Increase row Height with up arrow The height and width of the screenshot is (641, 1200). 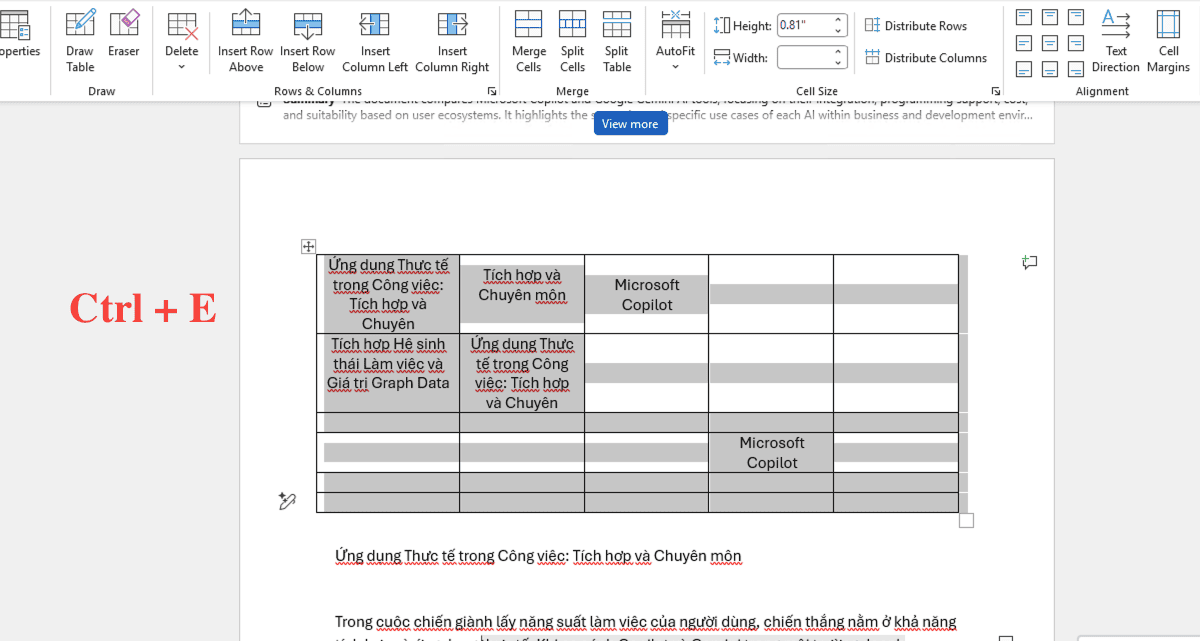click(x=839, y=21)
